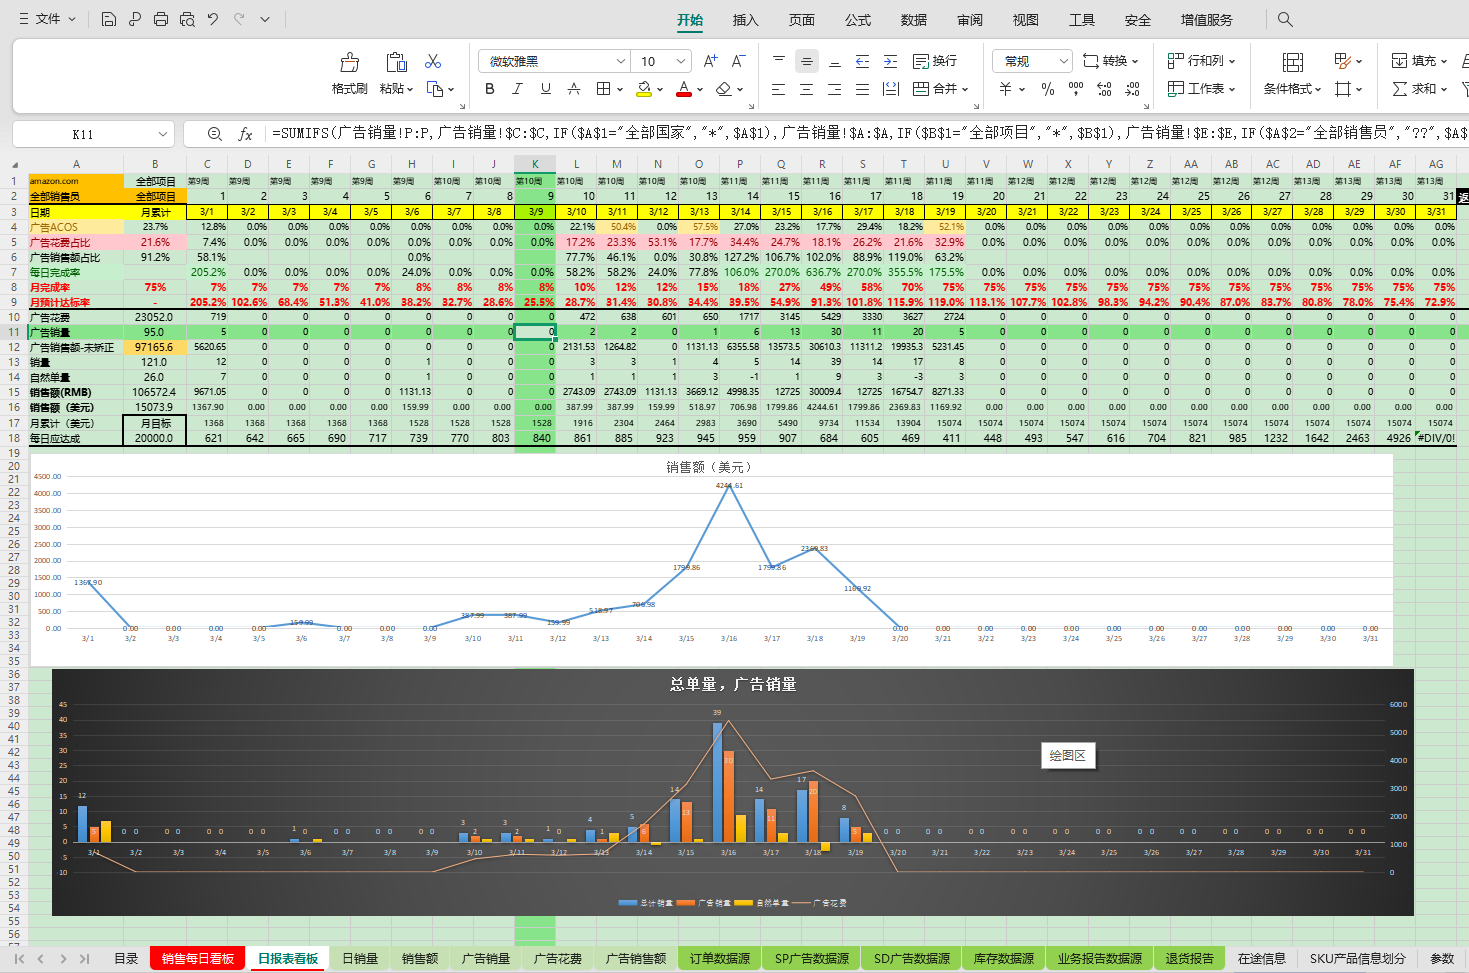The height and width of the screenshot is (973, 1469).
Task: Click the percent style icon
Action: pyautogui.click(x=1047, y=89)
